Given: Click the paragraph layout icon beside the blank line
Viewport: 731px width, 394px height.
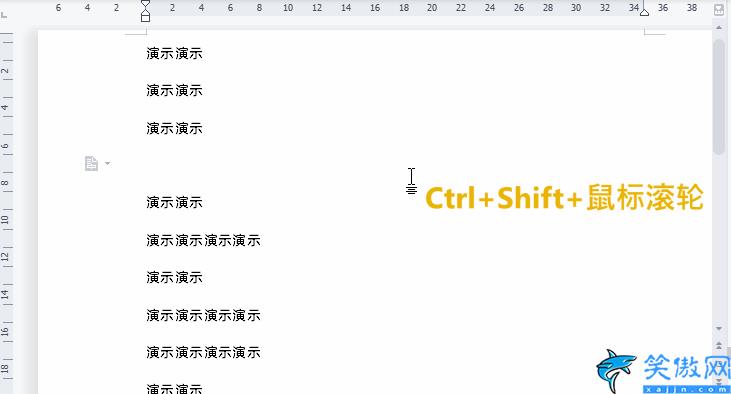Looking at the screenshot, I should [91, 163].
